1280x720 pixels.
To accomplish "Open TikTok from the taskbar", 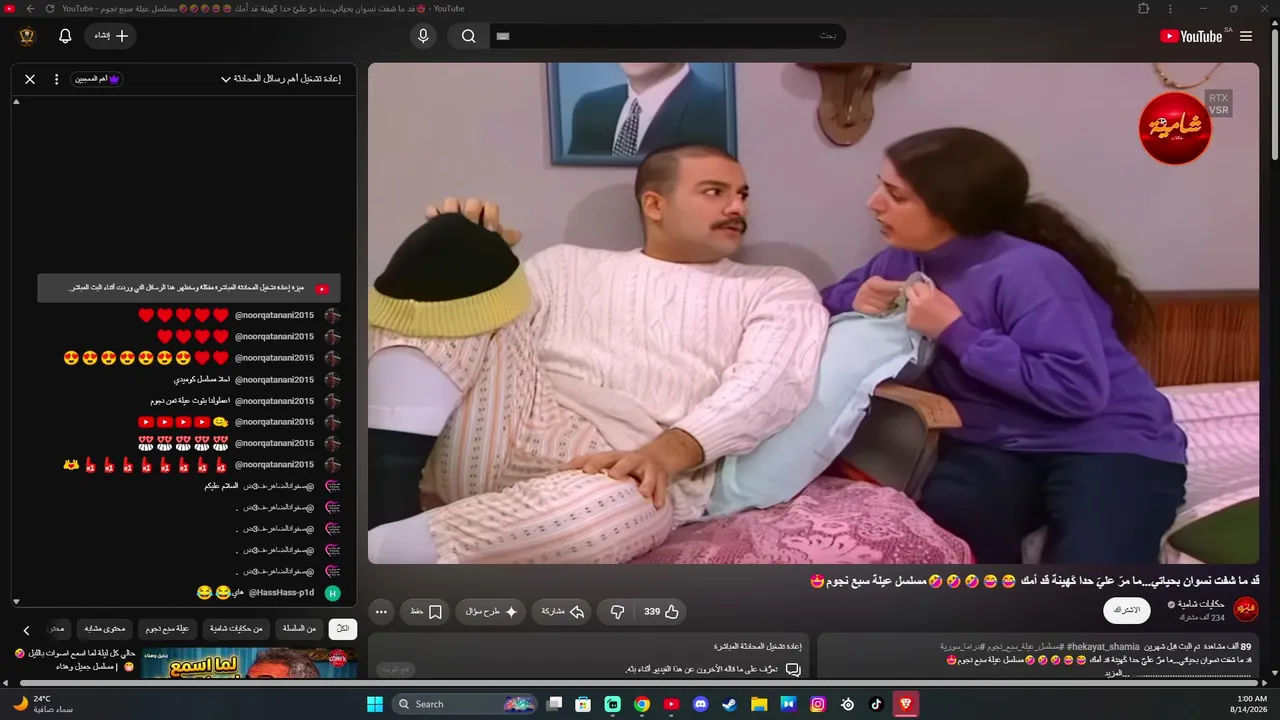I will [x=877, y=704].
